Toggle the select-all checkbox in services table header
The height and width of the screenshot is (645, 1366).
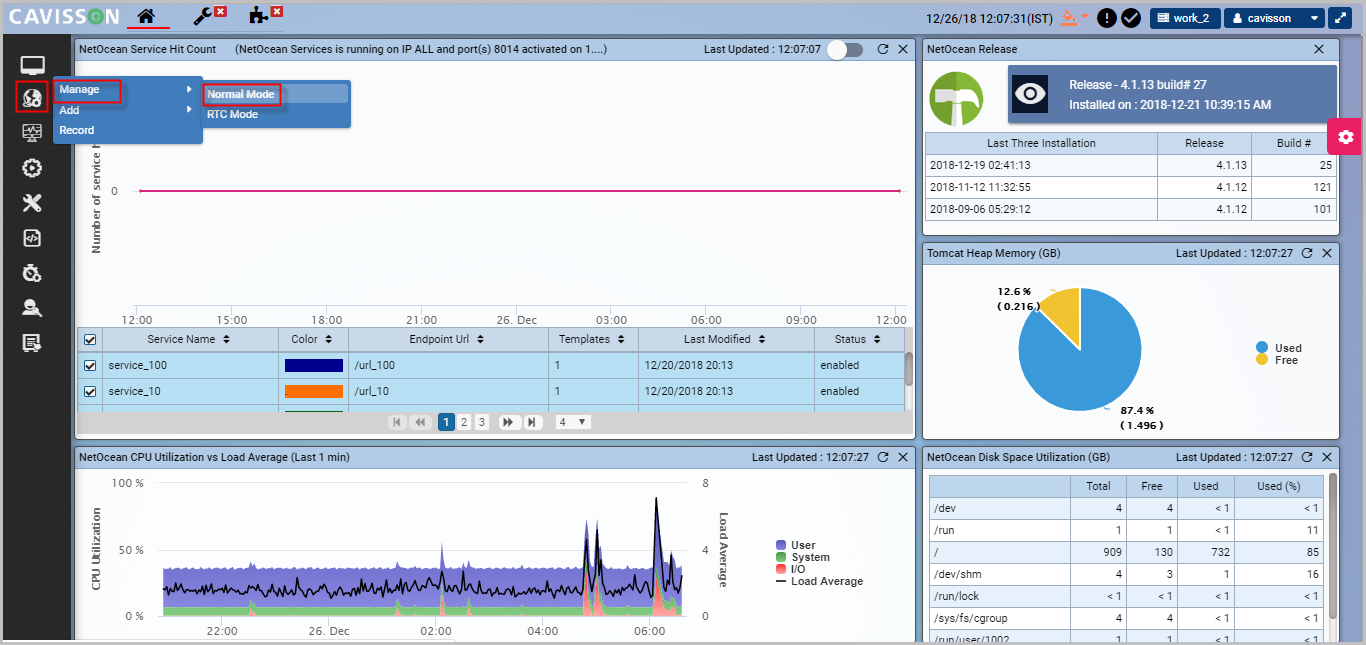90,340
